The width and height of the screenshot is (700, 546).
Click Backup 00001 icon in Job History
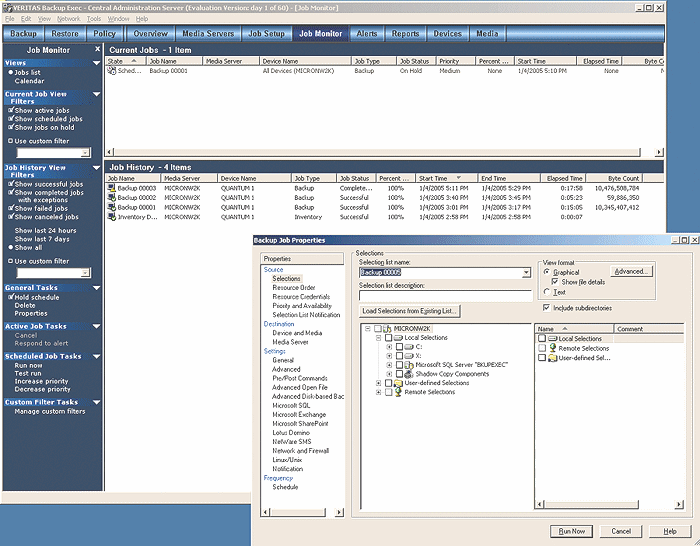(x=112, y=208)
